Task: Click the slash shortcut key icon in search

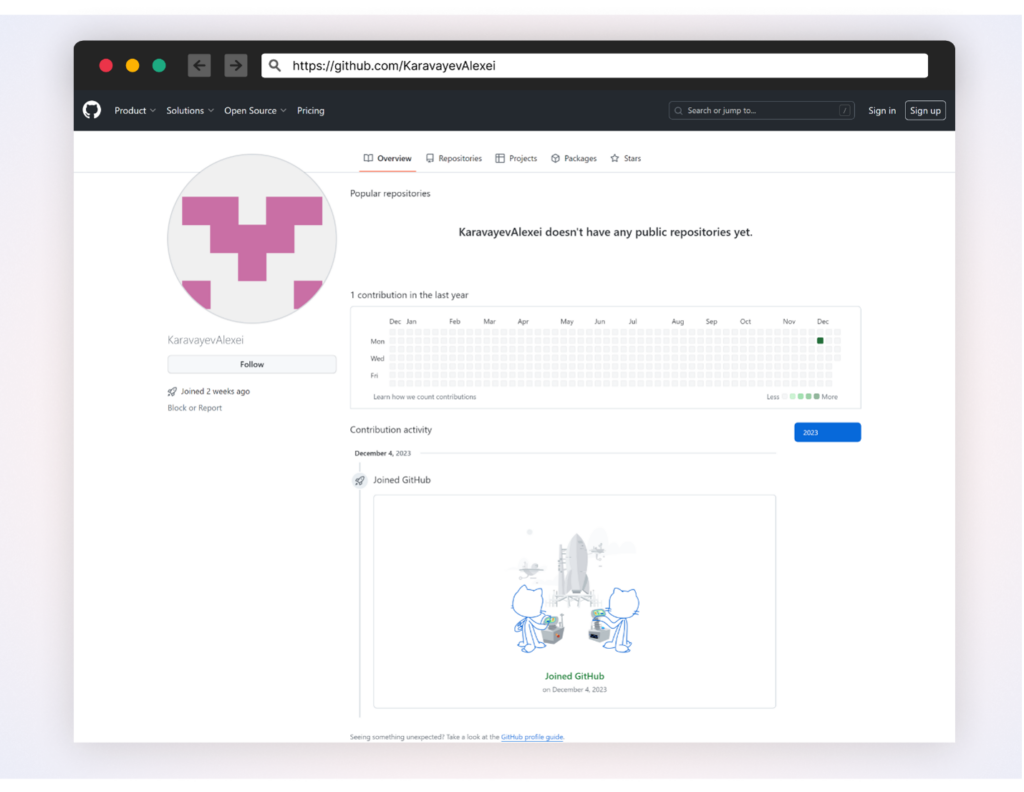Action: tap(844, 110)
